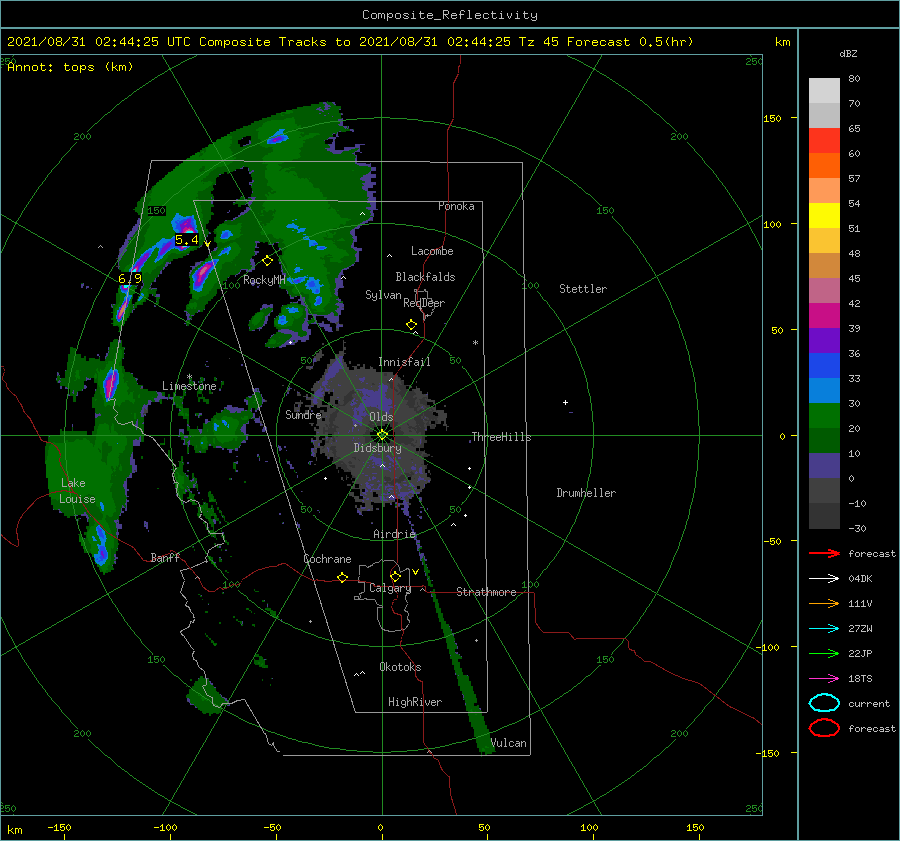
Task: Click the orange 60 dBZ color band
Action: click(x=824, y=166)
